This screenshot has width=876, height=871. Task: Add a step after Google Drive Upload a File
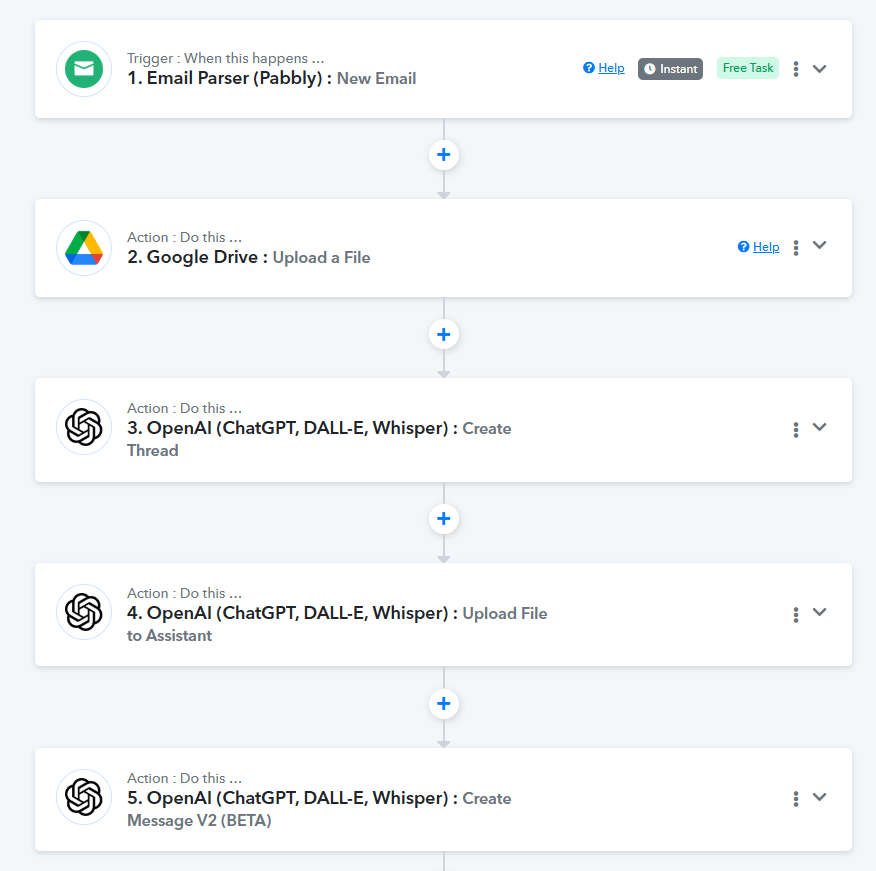[444, 334]
